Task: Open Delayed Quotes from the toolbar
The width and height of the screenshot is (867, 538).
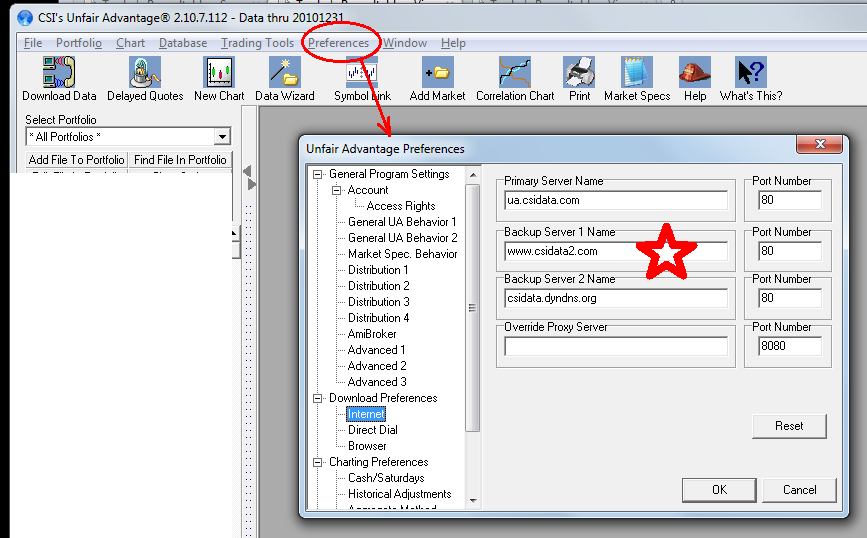Action: (145, 72)
